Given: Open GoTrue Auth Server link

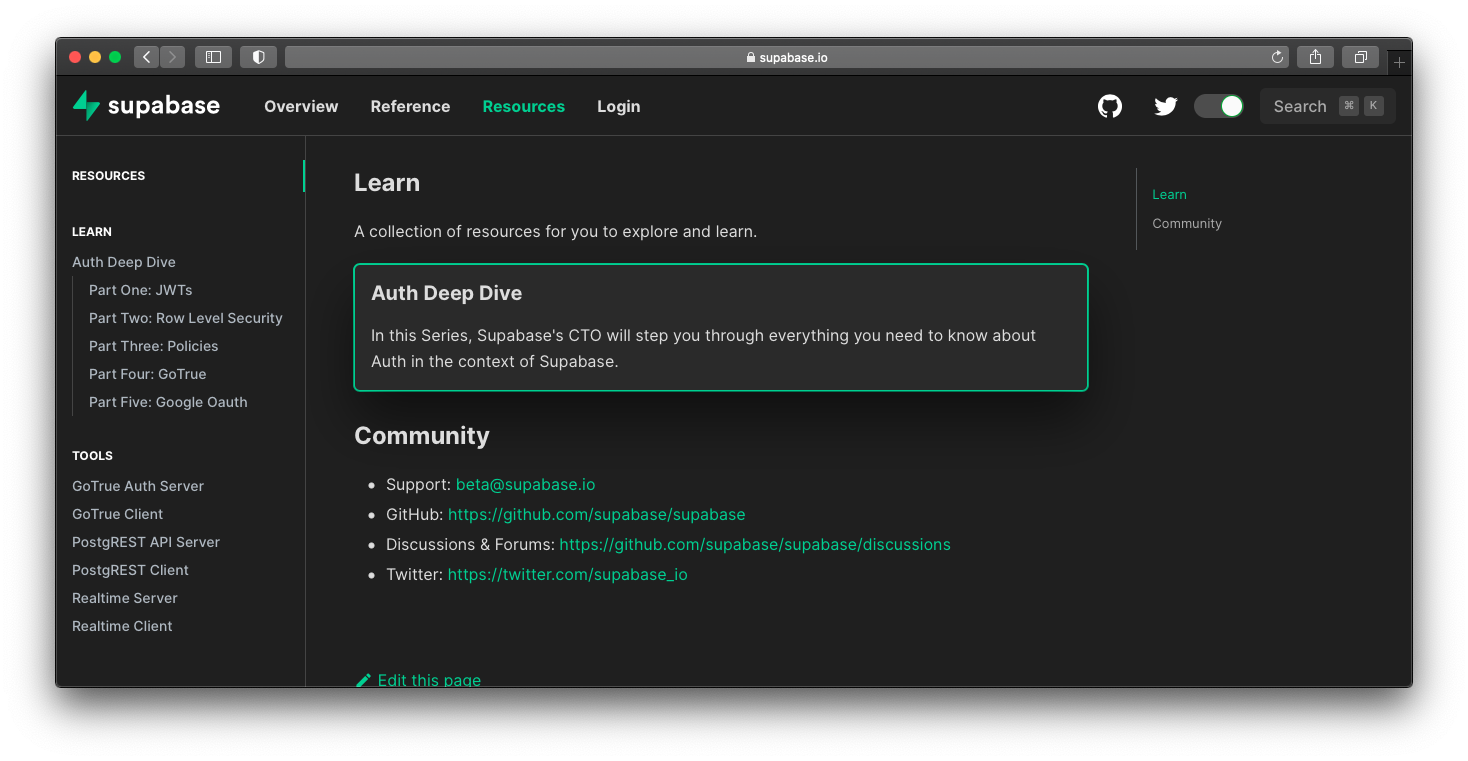Looking at the screenshot, I should 138,486.
